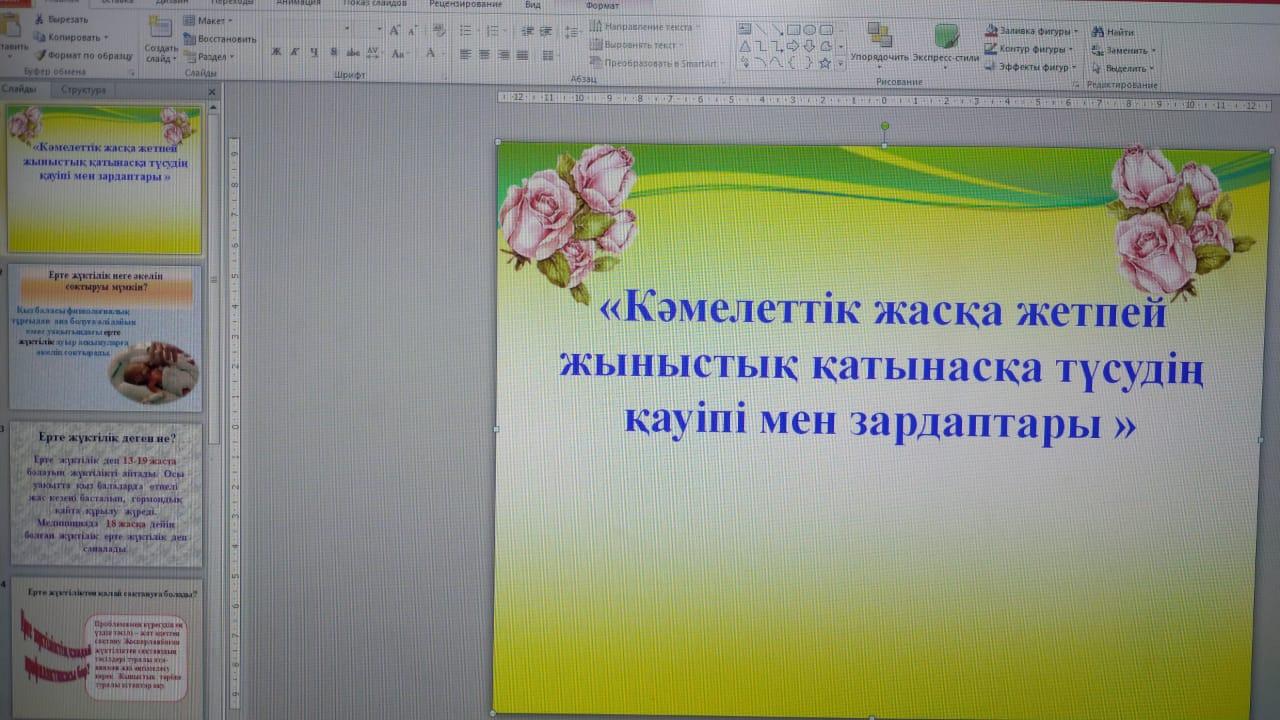Open the Вид ribbon tab

pyautogui.click(x=534, y=4)
